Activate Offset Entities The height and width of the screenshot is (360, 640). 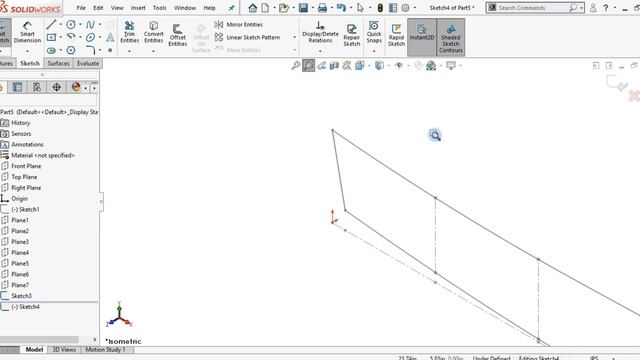click(x=178, y=35)
